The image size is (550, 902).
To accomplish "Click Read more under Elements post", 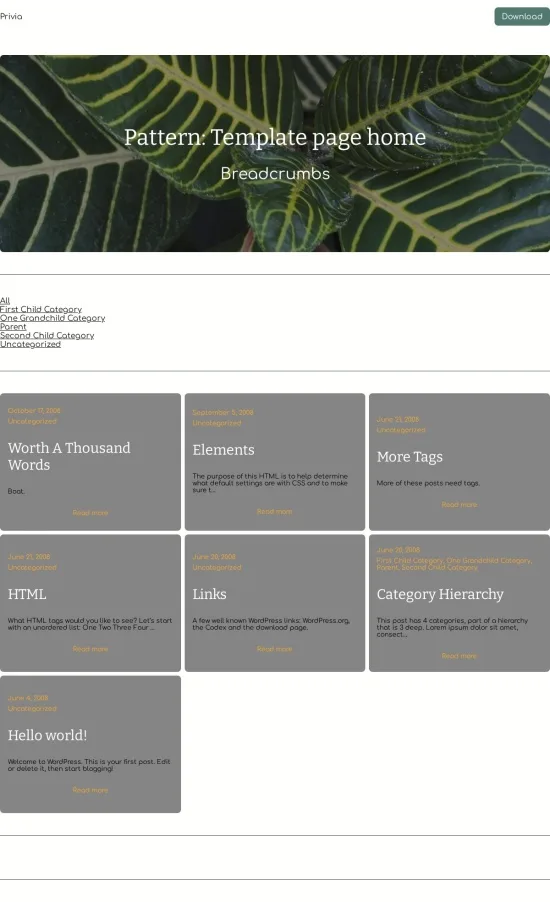I will pyautogui.click(x=274, y=511).
